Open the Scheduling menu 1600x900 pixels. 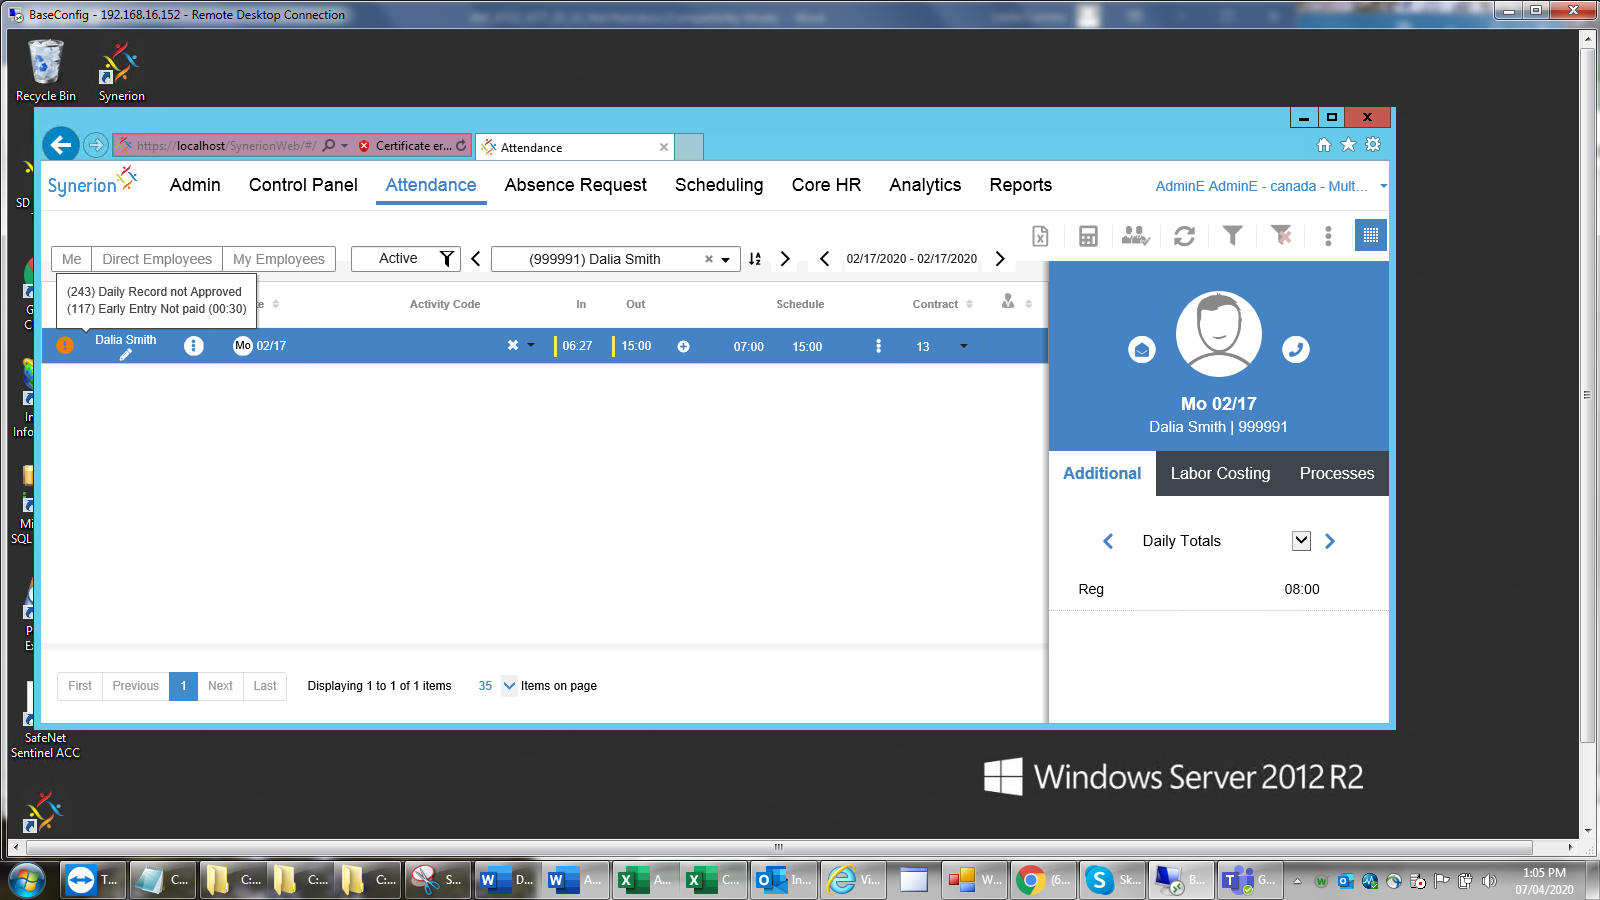719,185
